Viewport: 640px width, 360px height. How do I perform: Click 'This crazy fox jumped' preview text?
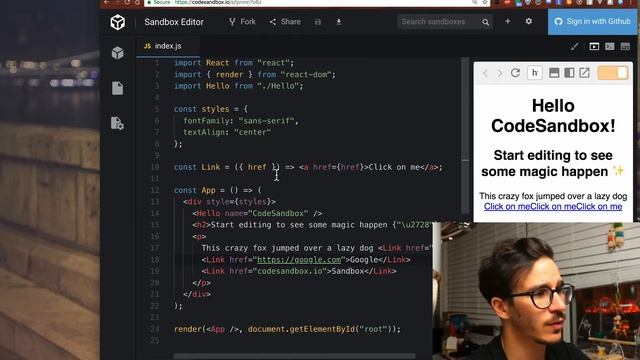point(553,196)
